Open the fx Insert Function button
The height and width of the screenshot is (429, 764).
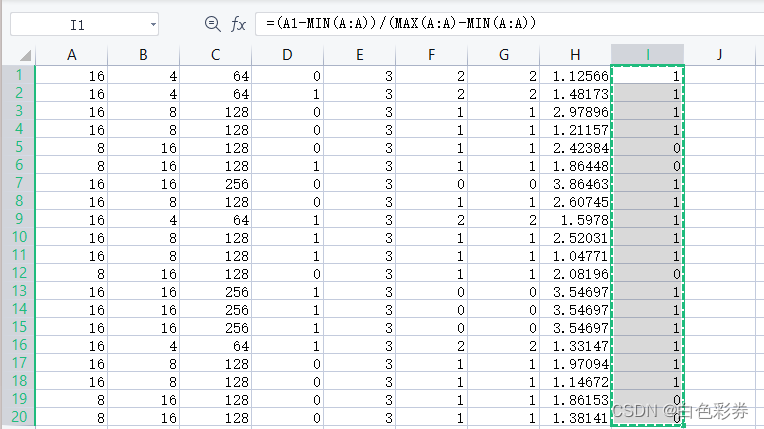click(x=238, y=23)
